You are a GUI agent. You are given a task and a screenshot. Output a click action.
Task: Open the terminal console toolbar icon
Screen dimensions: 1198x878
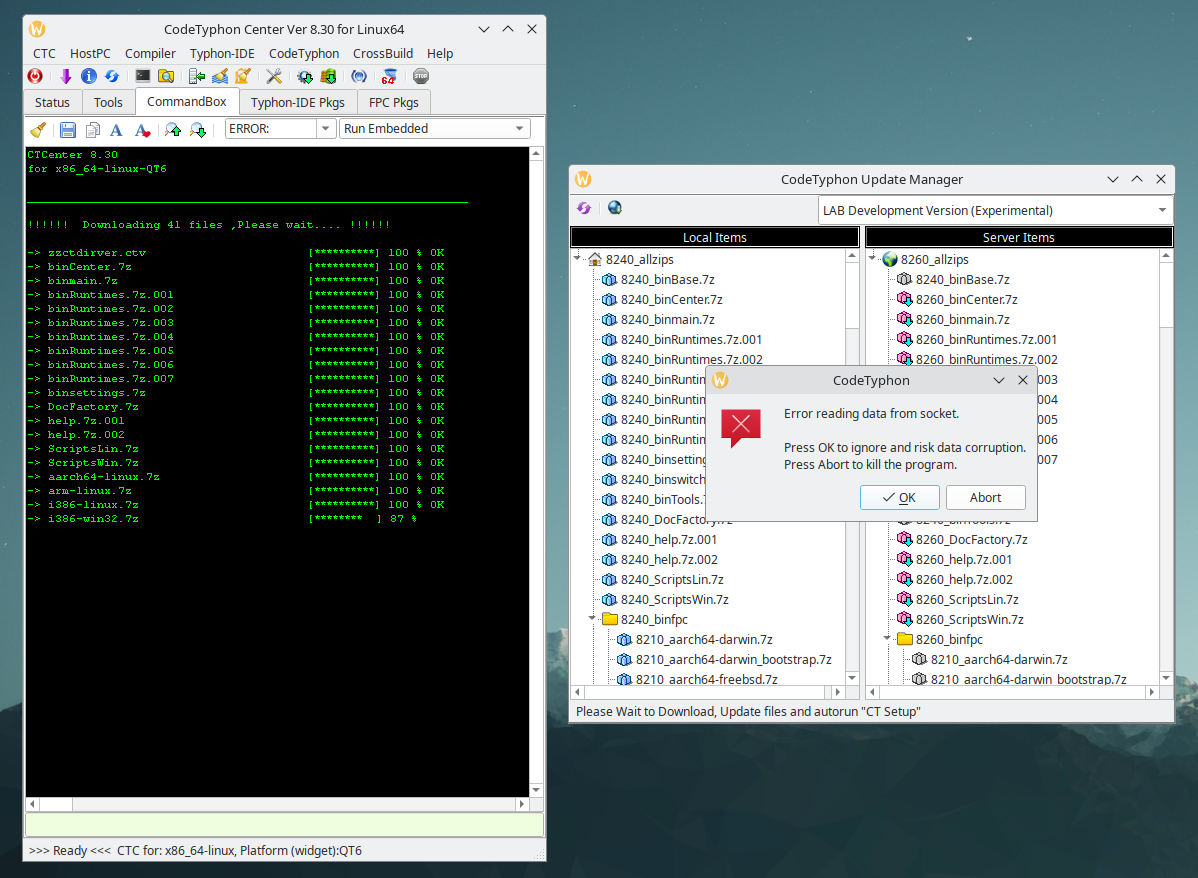point(143,76)
